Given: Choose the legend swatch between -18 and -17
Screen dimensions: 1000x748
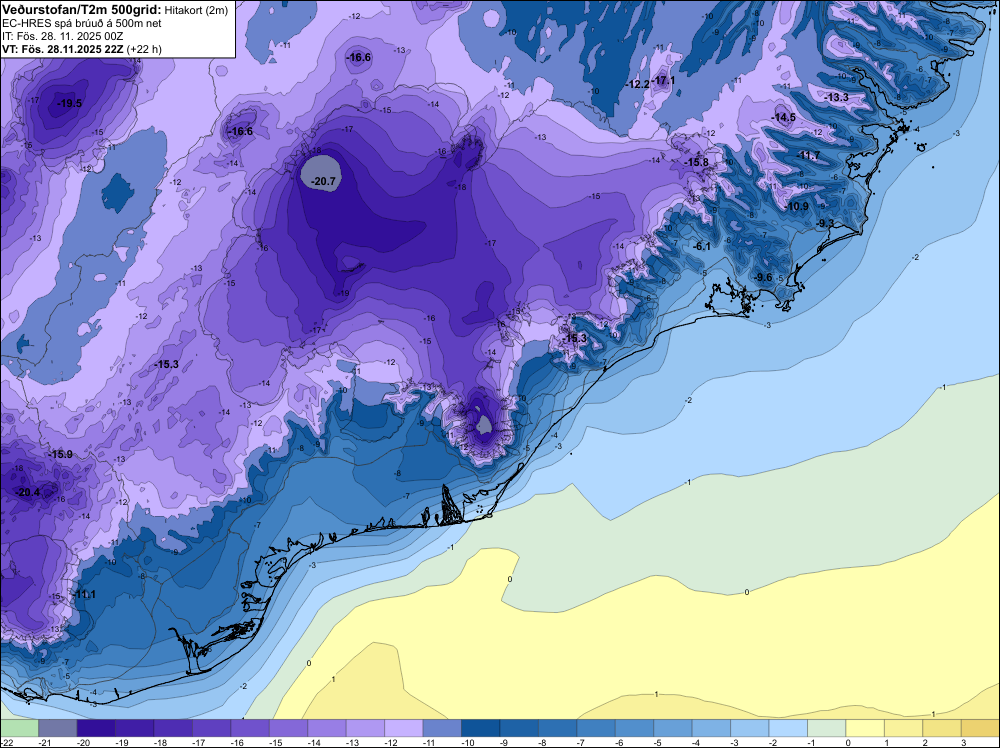Looking at the screenshot, I should click(173, 728).
